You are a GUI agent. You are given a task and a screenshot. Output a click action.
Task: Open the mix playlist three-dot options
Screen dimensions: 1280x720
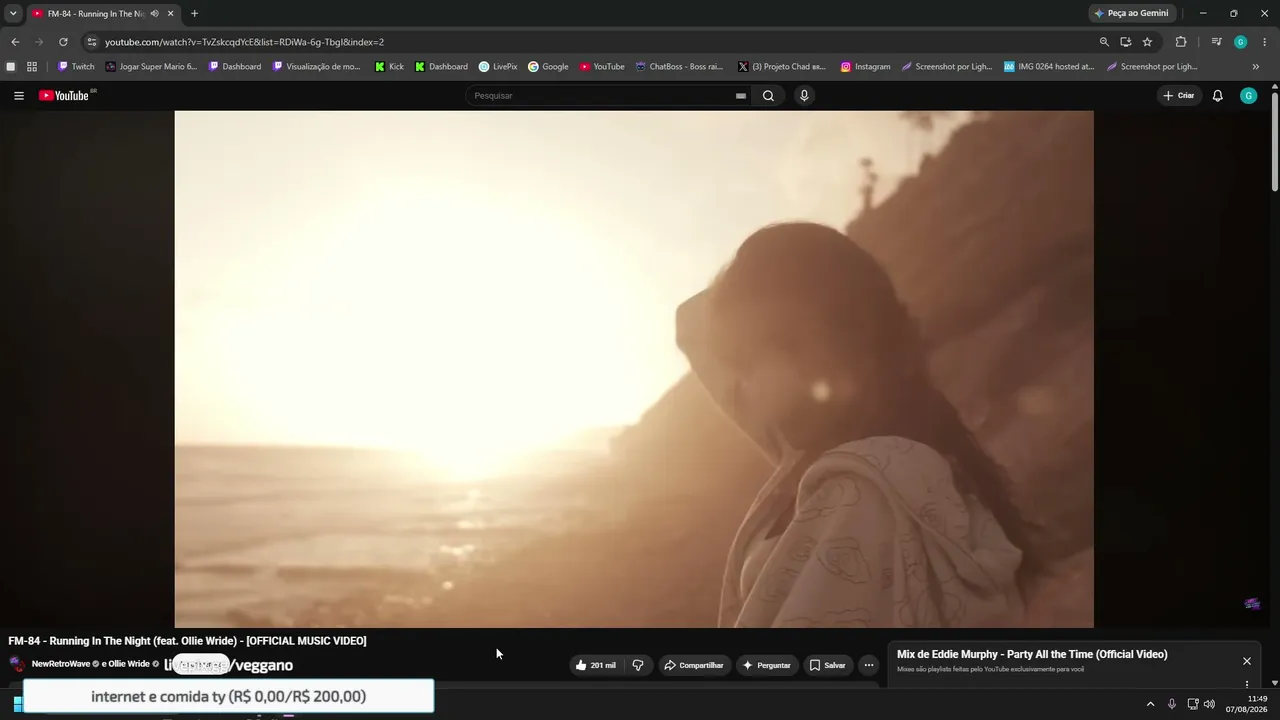tap(1247, 684)
